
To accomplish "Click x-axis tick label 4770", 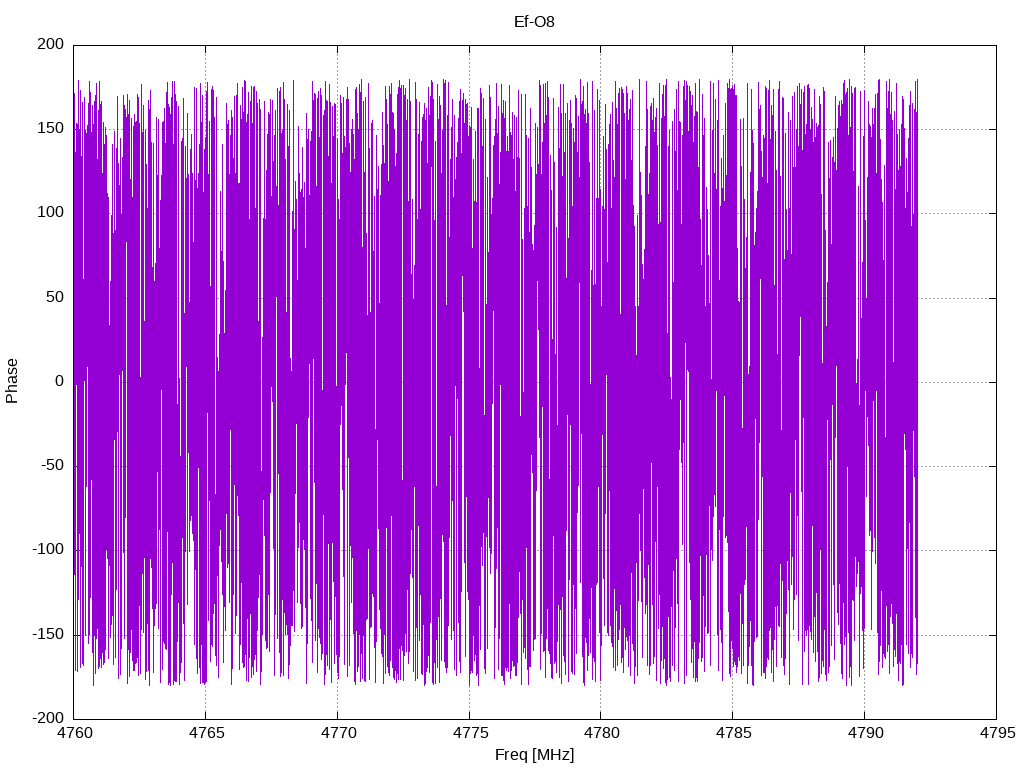I will point(338,733).
